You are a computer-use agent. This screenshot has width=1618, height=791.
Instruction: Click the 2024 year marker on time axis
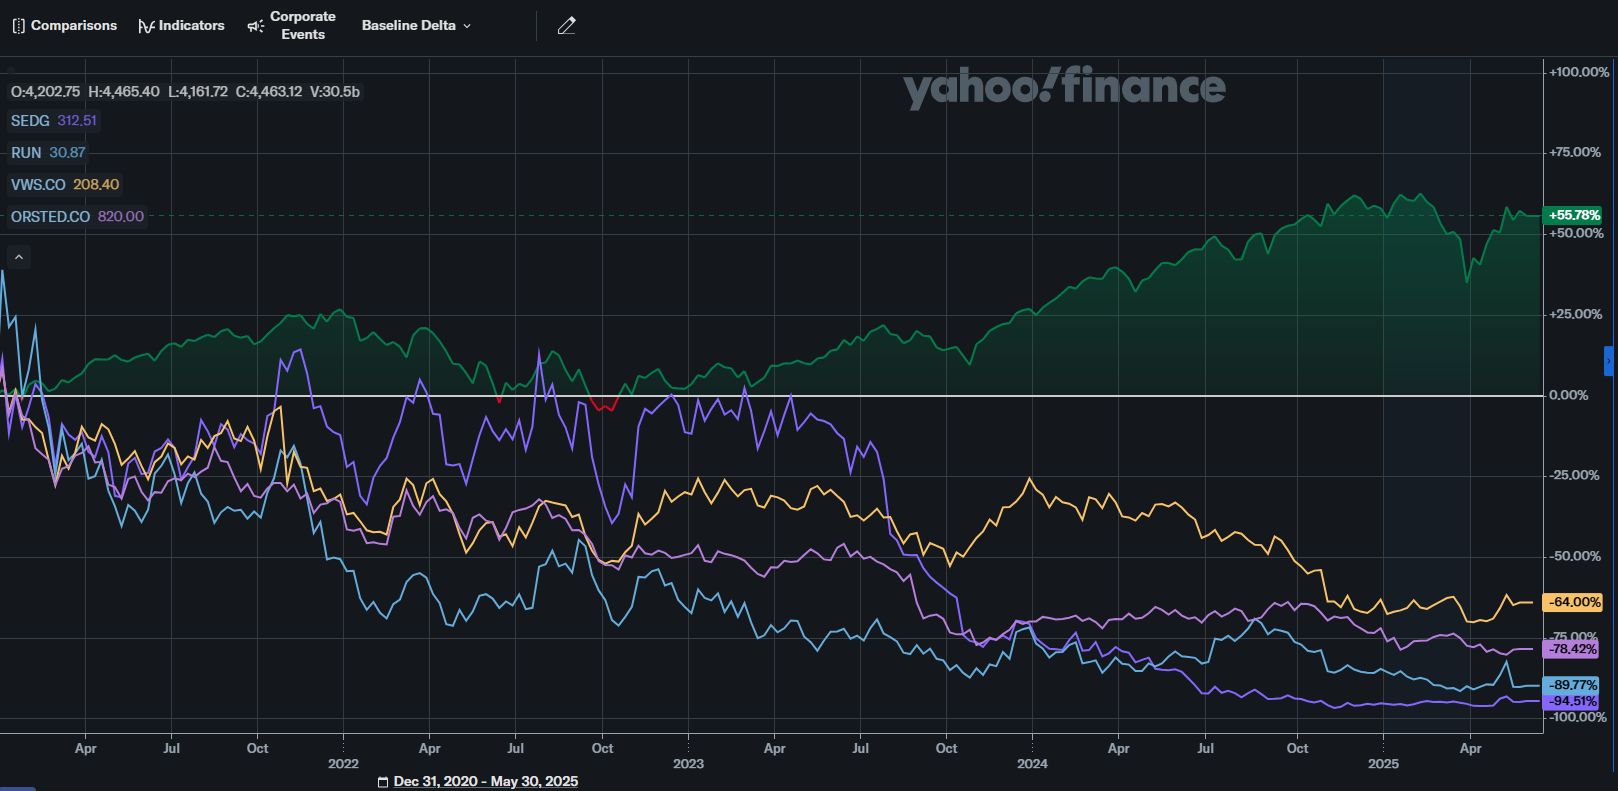(x=1032, y=764)
